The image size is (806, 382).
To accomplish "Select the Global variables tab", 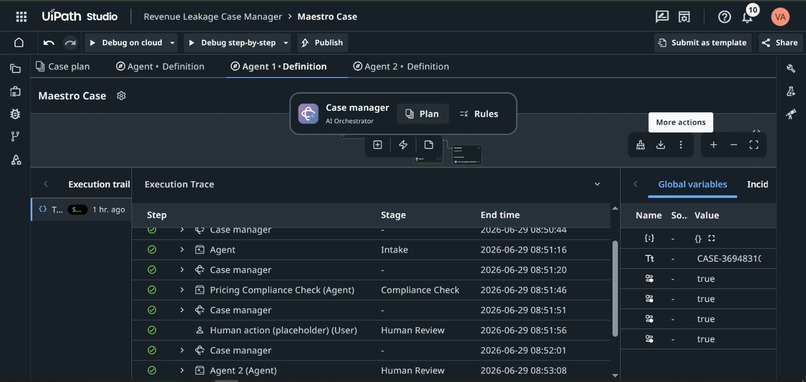I will [x=692, y=184].
